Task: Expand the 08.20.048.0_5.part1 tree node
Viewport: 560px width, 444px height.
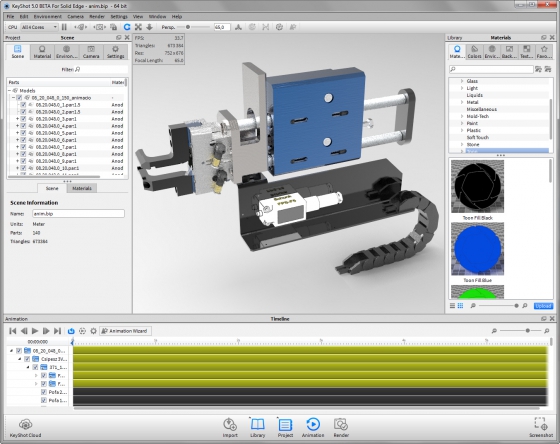Action: 17,133
